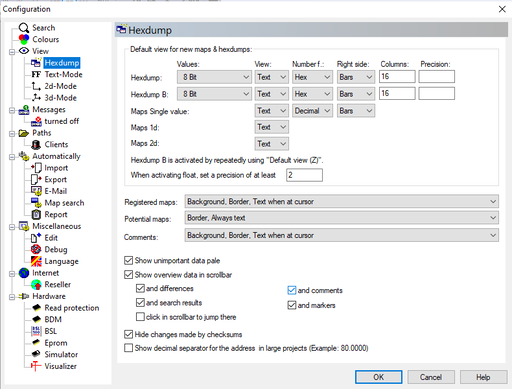Viewport: 512px width, 389px height.
Task: Select the Colours RGB circles icon
Action: (x=24, y=39)
